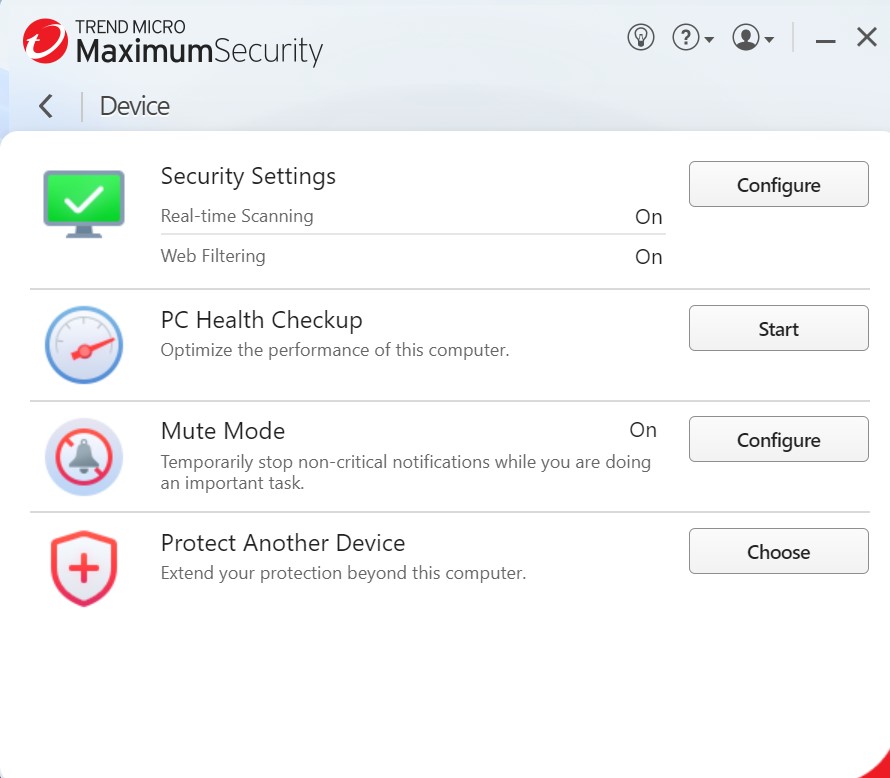Go back using the left arrow
The width and height of the screenshot is (890, 778).
[x=46, y=106]
